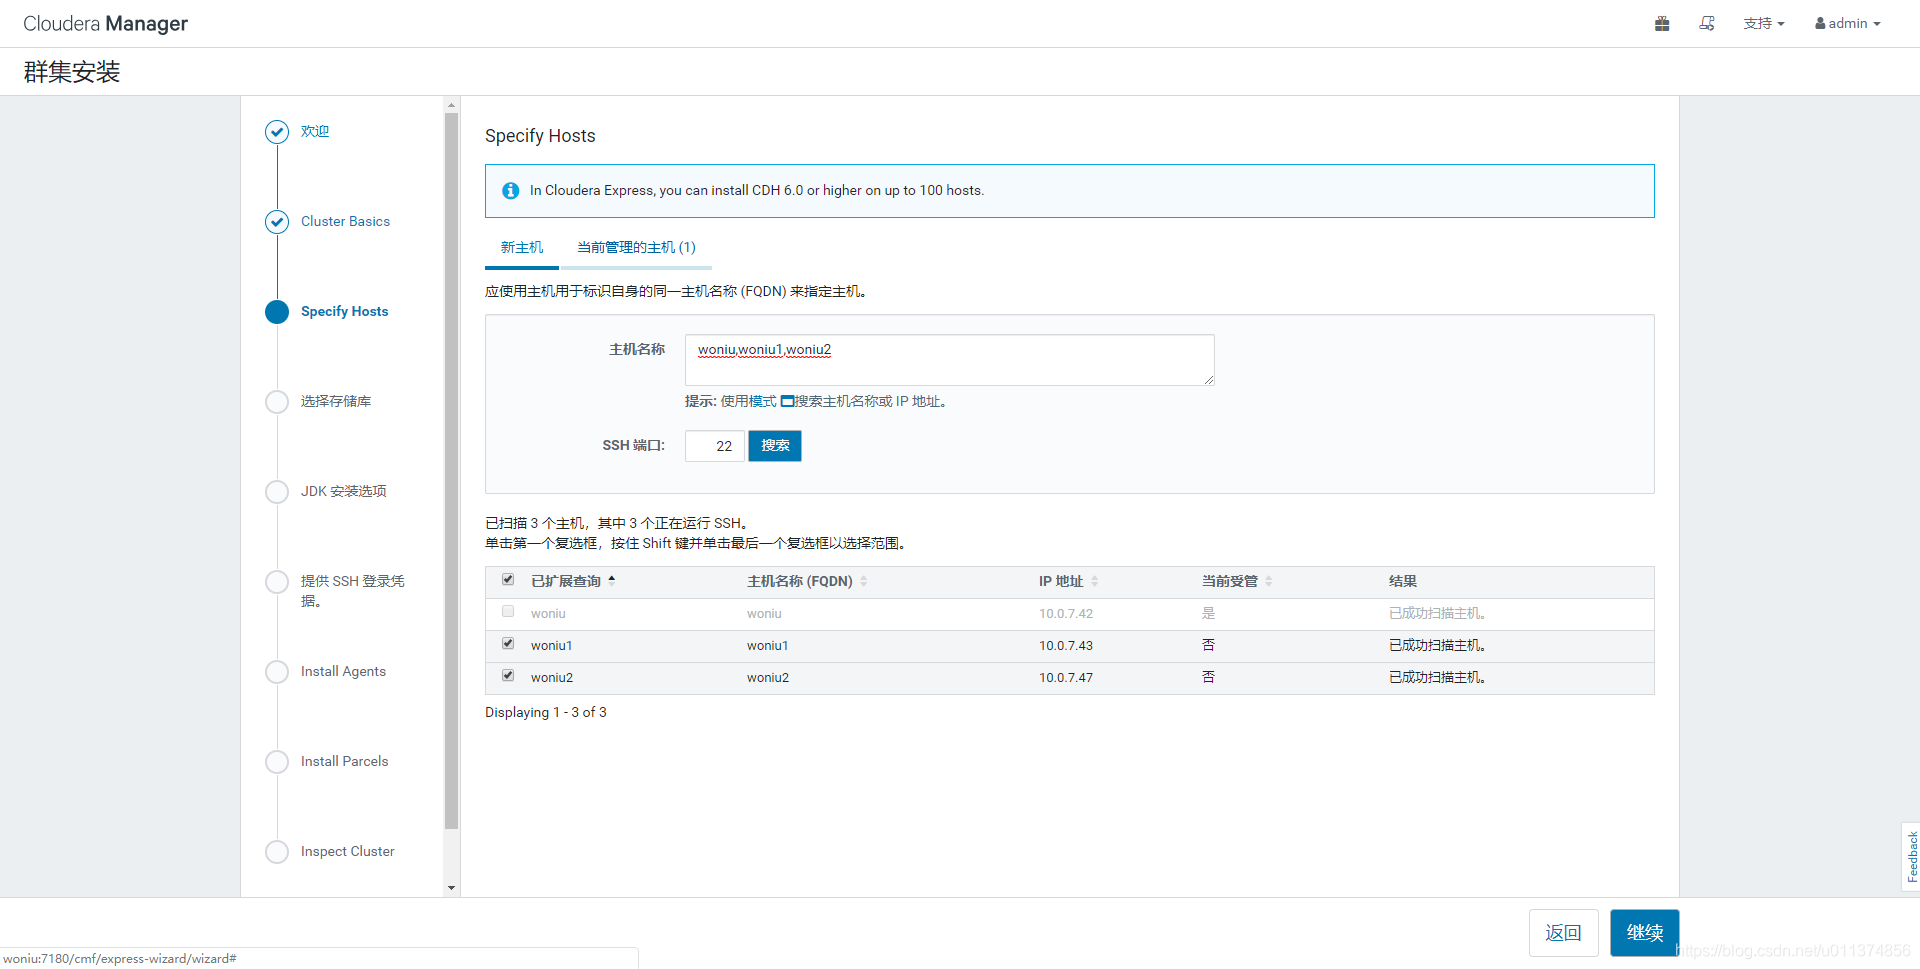
Task: Open the 模式 pattern link
Action: click(763, 401)
